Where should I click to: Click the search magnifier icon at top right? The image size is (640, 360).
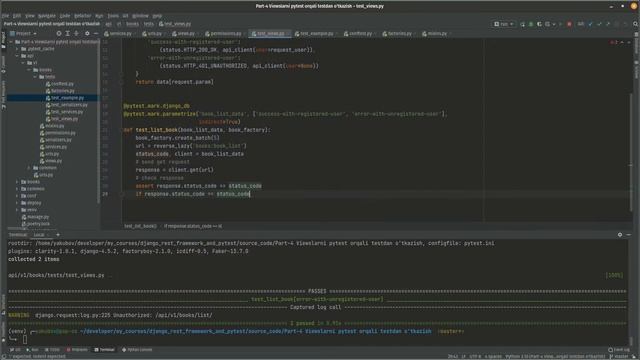(636, 24)
